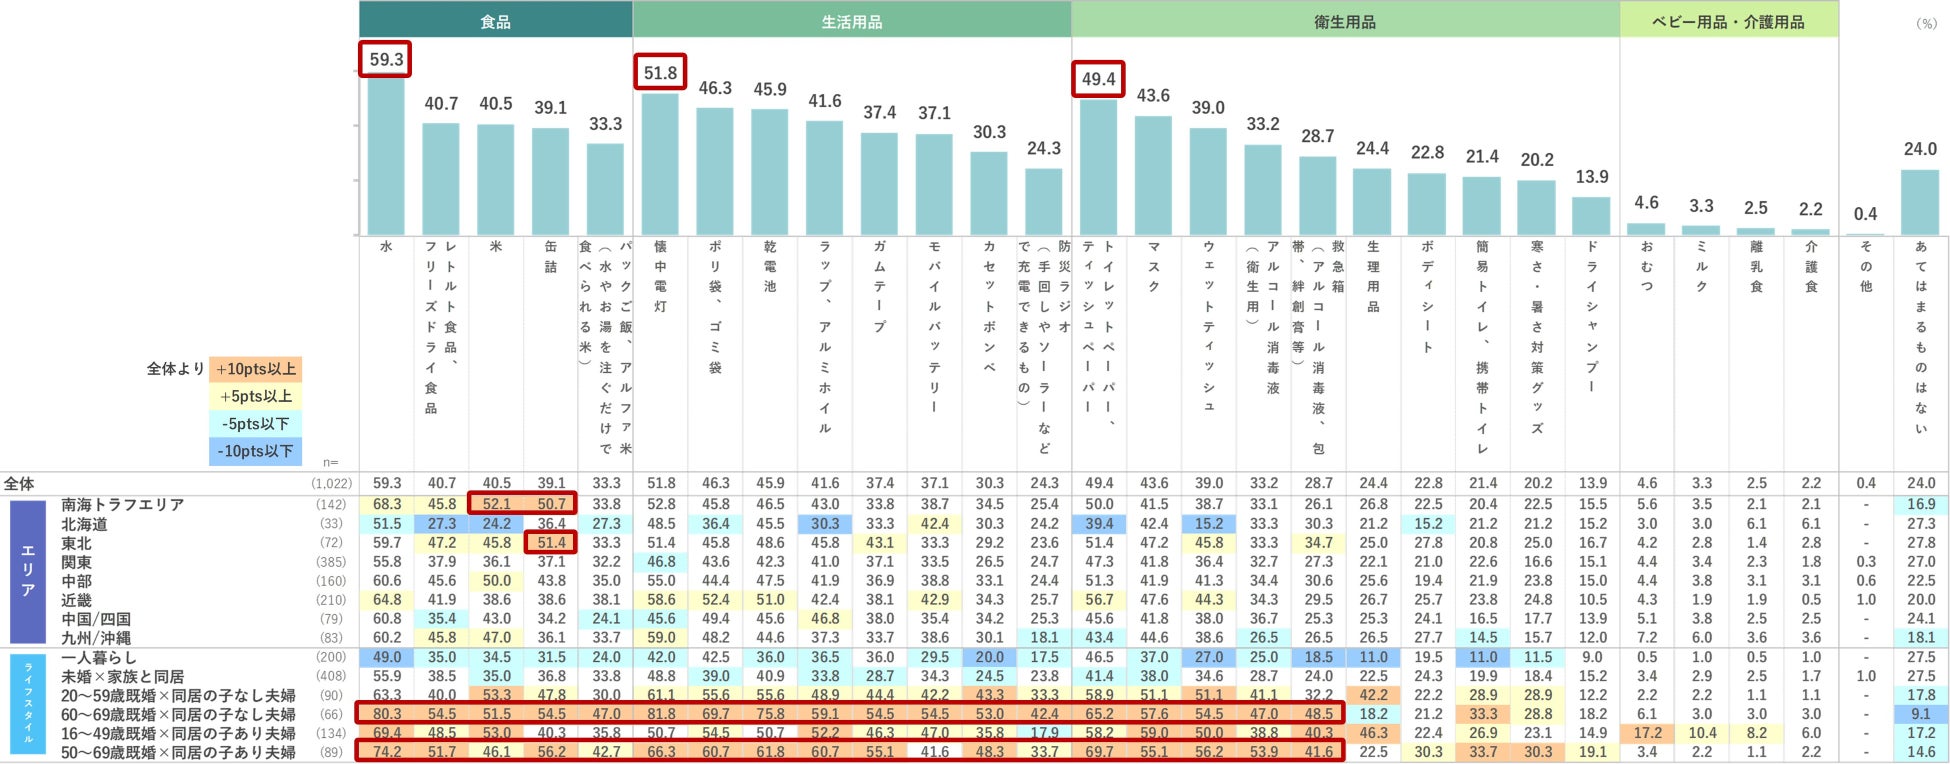This screenshot has height=764, width=1950.
Task: Click the マスク bar labeled 43.6
Action: [x=1153, y=176]
